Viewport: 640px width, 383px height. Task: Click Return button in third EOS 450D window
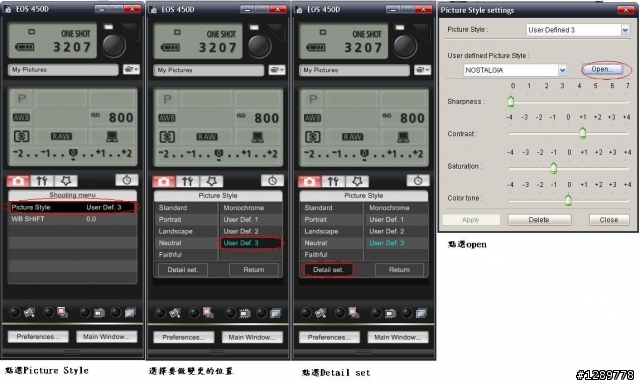(399, 269)
